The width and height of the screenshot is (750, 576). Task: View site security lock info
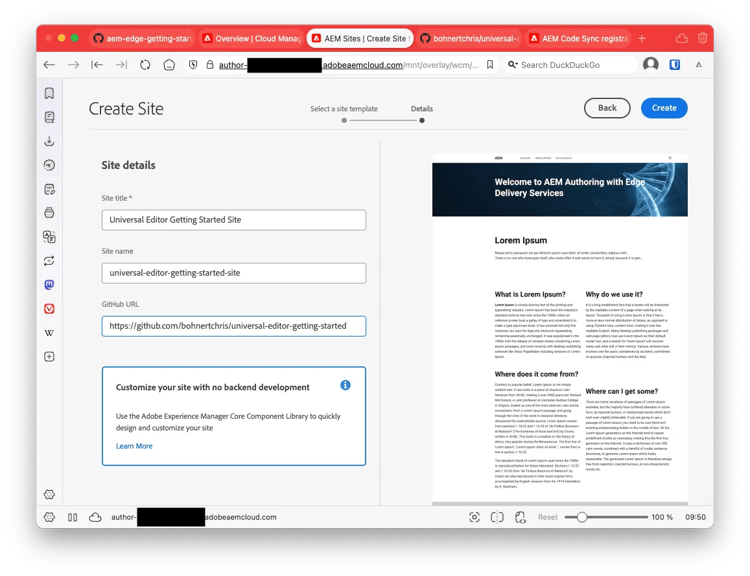pyautogui.click(x=210, y=65)
